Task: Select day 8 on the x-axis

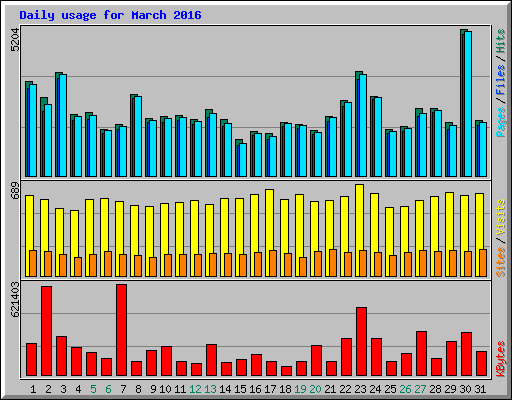Action: coord(138,389)
